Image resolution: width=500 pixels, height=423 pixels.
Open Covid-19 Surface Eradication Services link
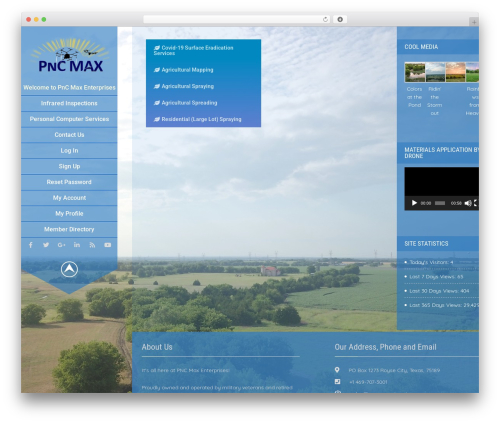point(193,50)
